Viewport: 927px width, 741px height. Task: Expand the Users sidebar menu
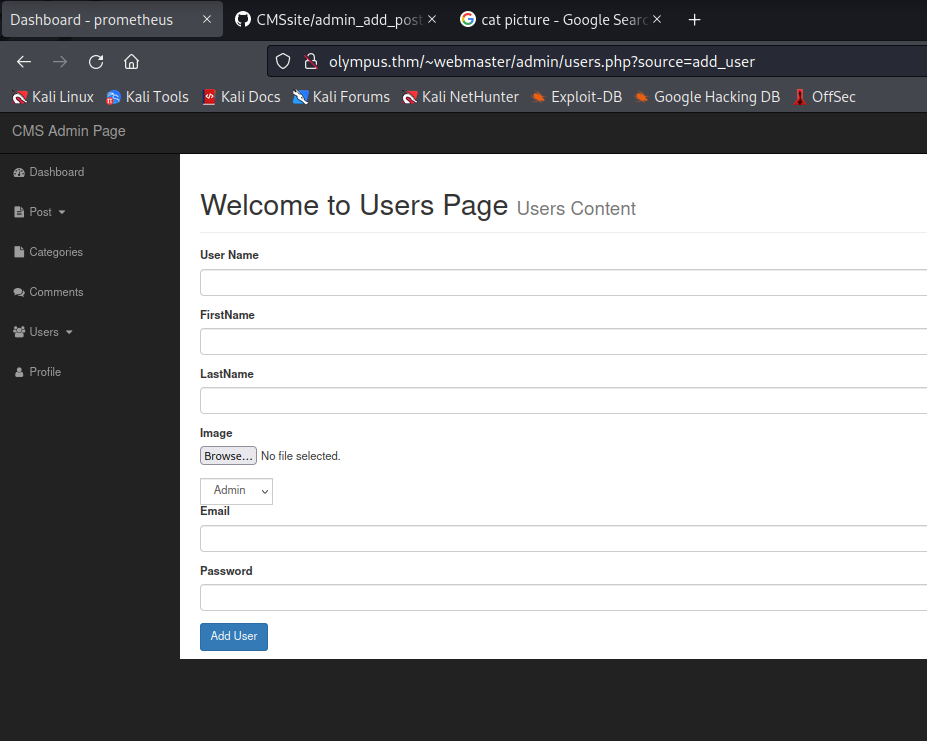44,332
